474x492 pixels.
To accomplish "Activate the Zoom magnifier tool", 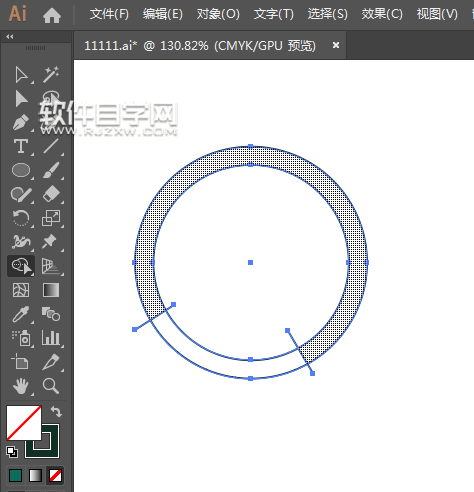I will pyautogui.click(x=51, y=386).
